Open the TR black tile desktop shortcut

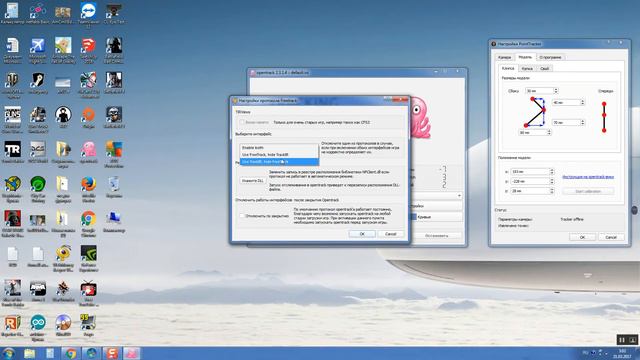click(x=12, y=152)
